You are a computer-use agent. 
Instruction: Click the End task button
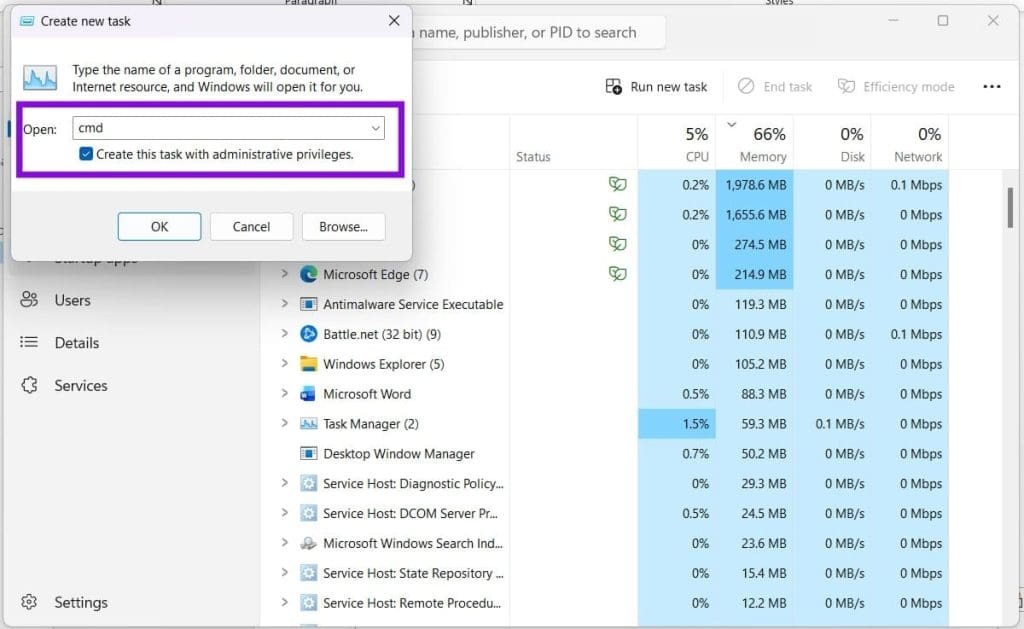point(775,86)
